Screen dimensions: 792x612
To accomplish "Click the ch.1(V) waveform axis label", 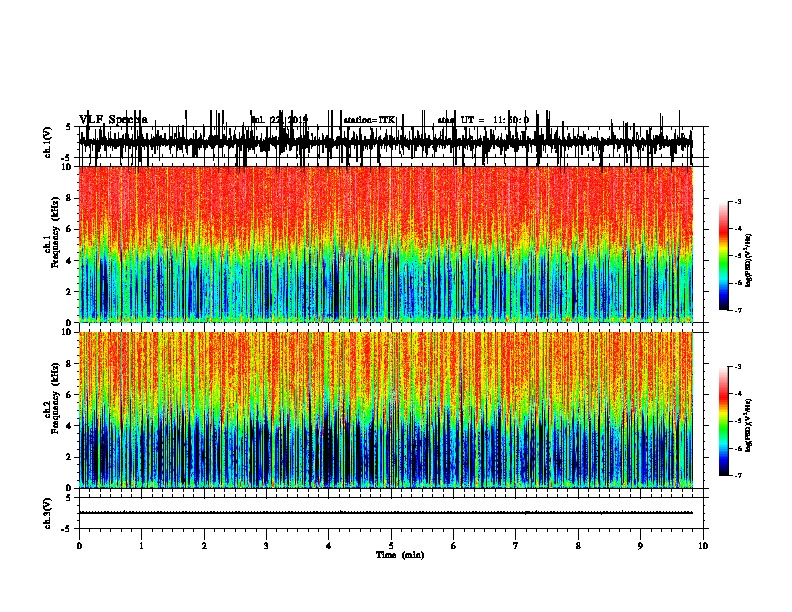I will point(48,142).
